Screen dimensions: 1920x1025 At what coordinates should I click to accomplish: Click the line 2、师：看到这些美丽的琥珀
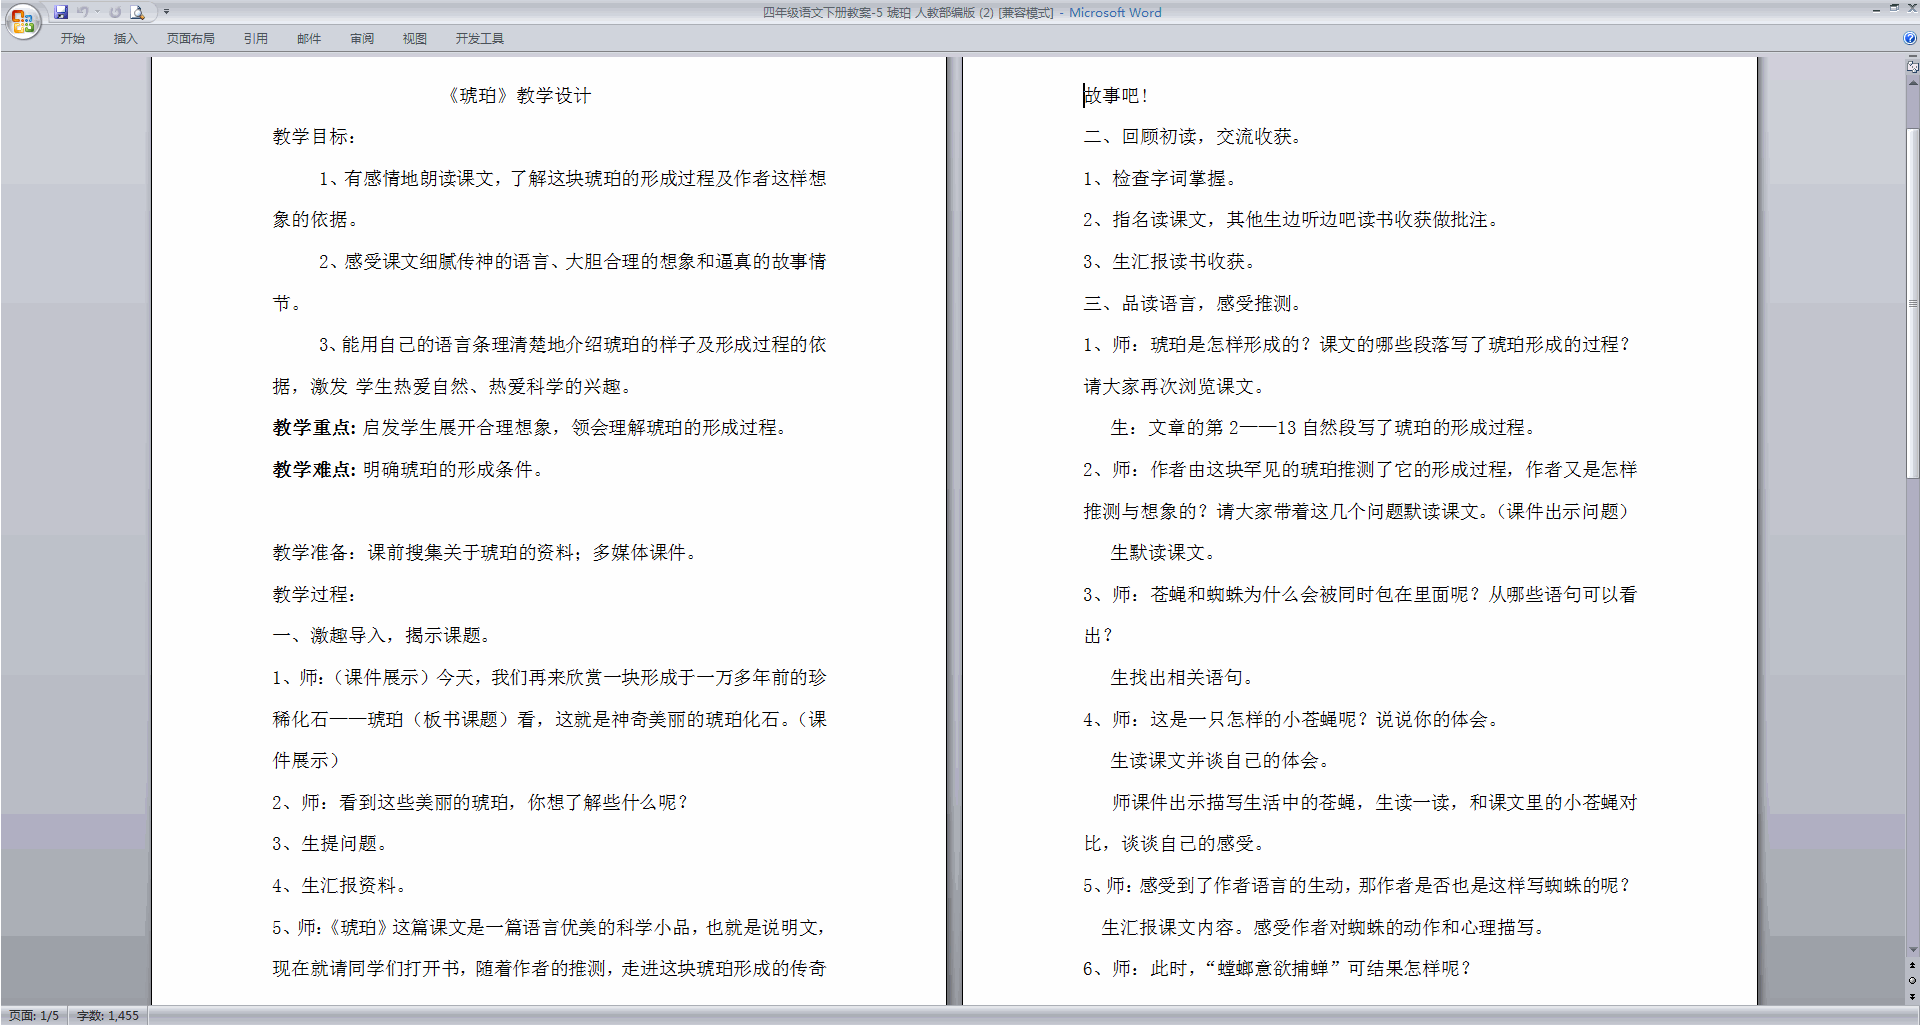tap(480, 803)
